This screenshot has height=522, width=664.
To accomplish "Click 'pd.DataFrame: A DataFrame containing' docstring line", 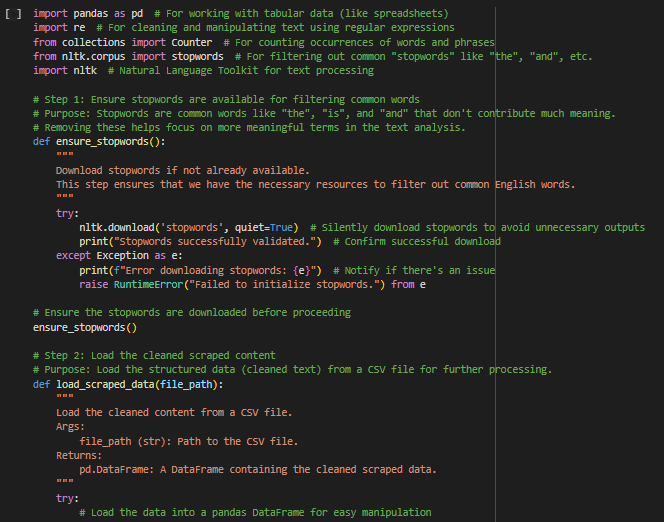I will [258, 470].
